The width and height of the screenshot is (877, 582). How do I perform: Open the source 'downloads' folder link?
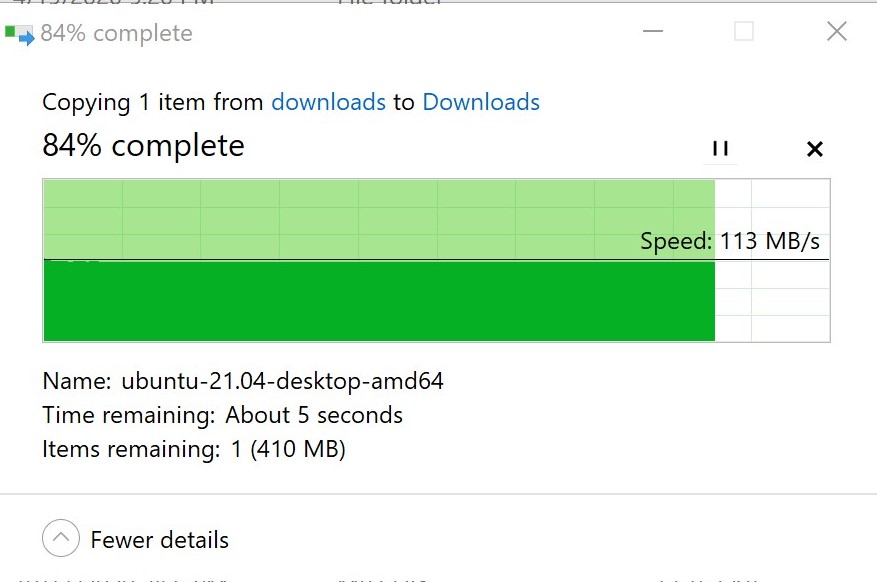(328, 102)
